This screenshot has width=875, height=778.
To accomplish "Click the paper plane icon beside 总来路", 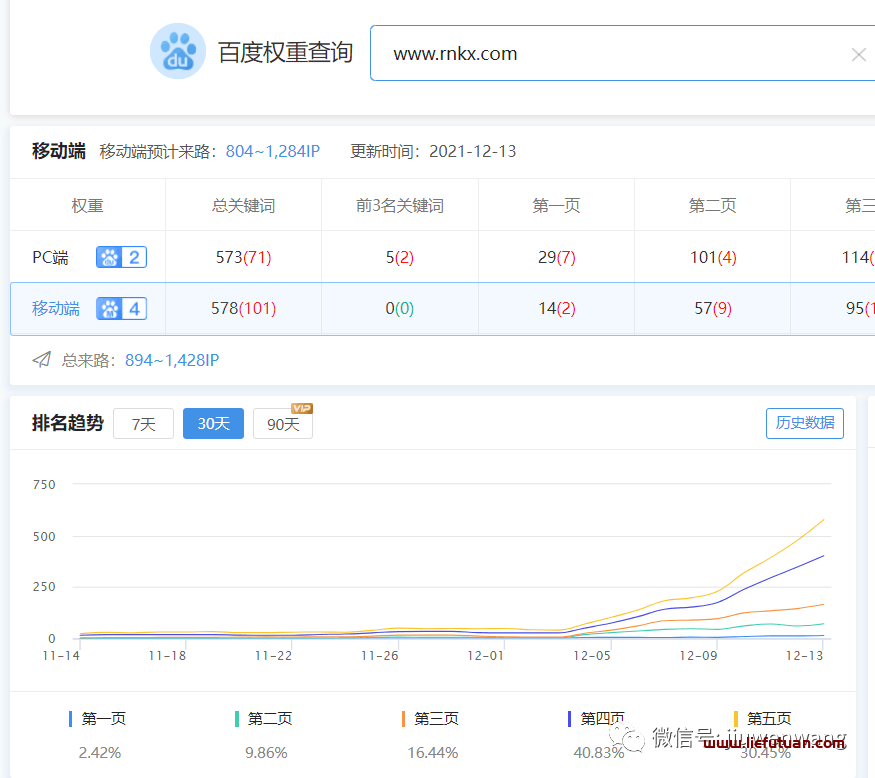I will click(42, 360).
